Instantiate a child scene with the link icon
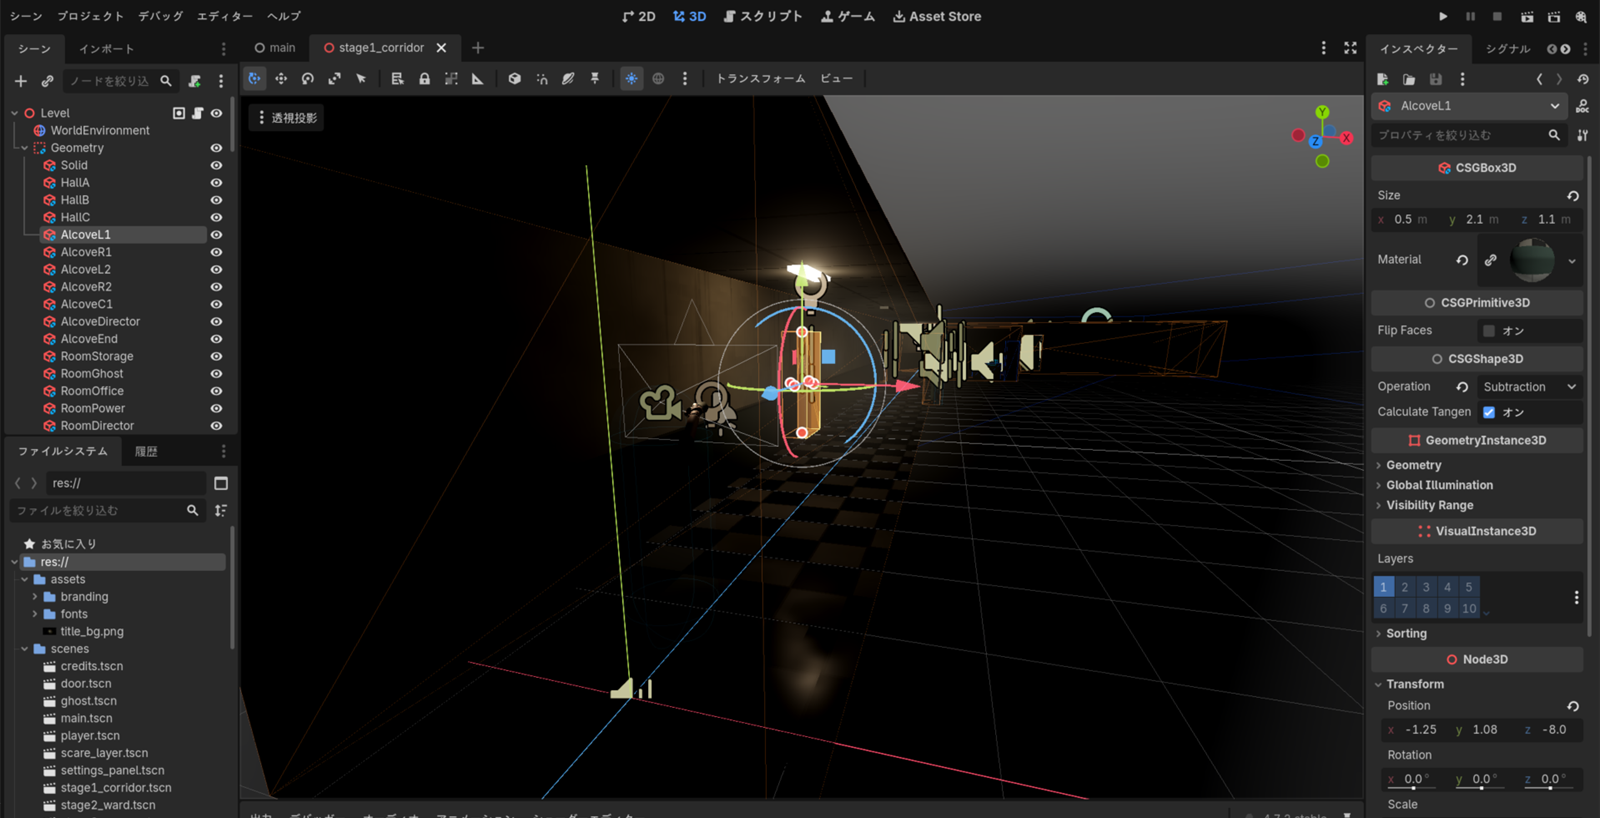1600x818 pixels. [x=47, y=81]
